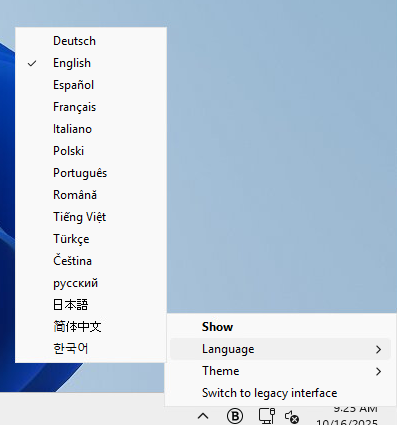
Task: Expand the Theme submenu chevron
Action: click(378, 371)
